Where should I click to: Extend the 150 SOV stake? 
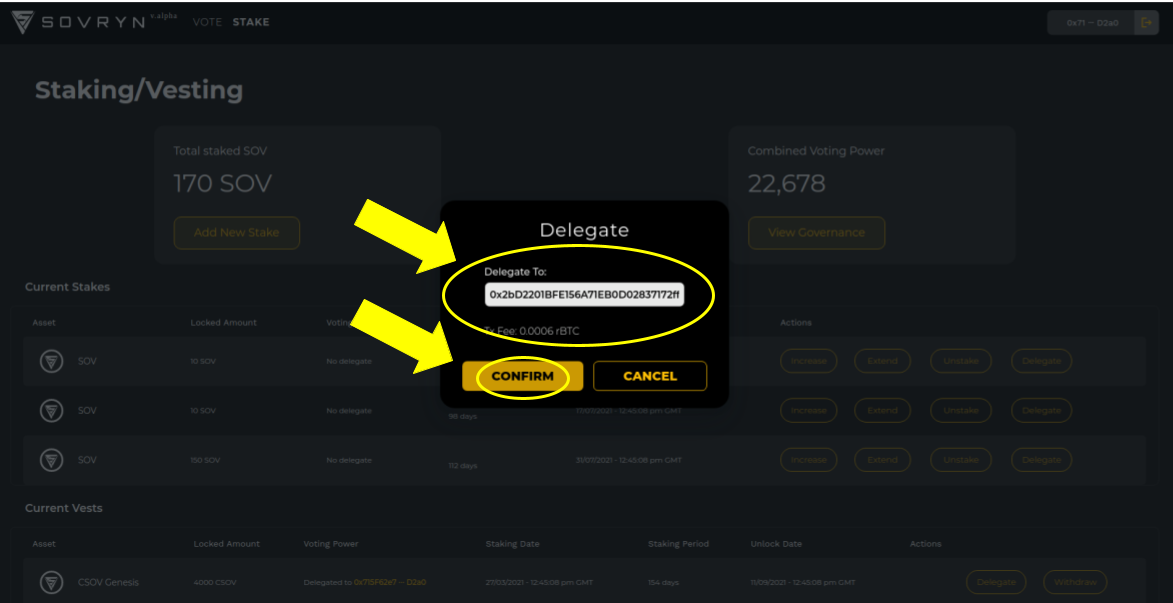882,460
